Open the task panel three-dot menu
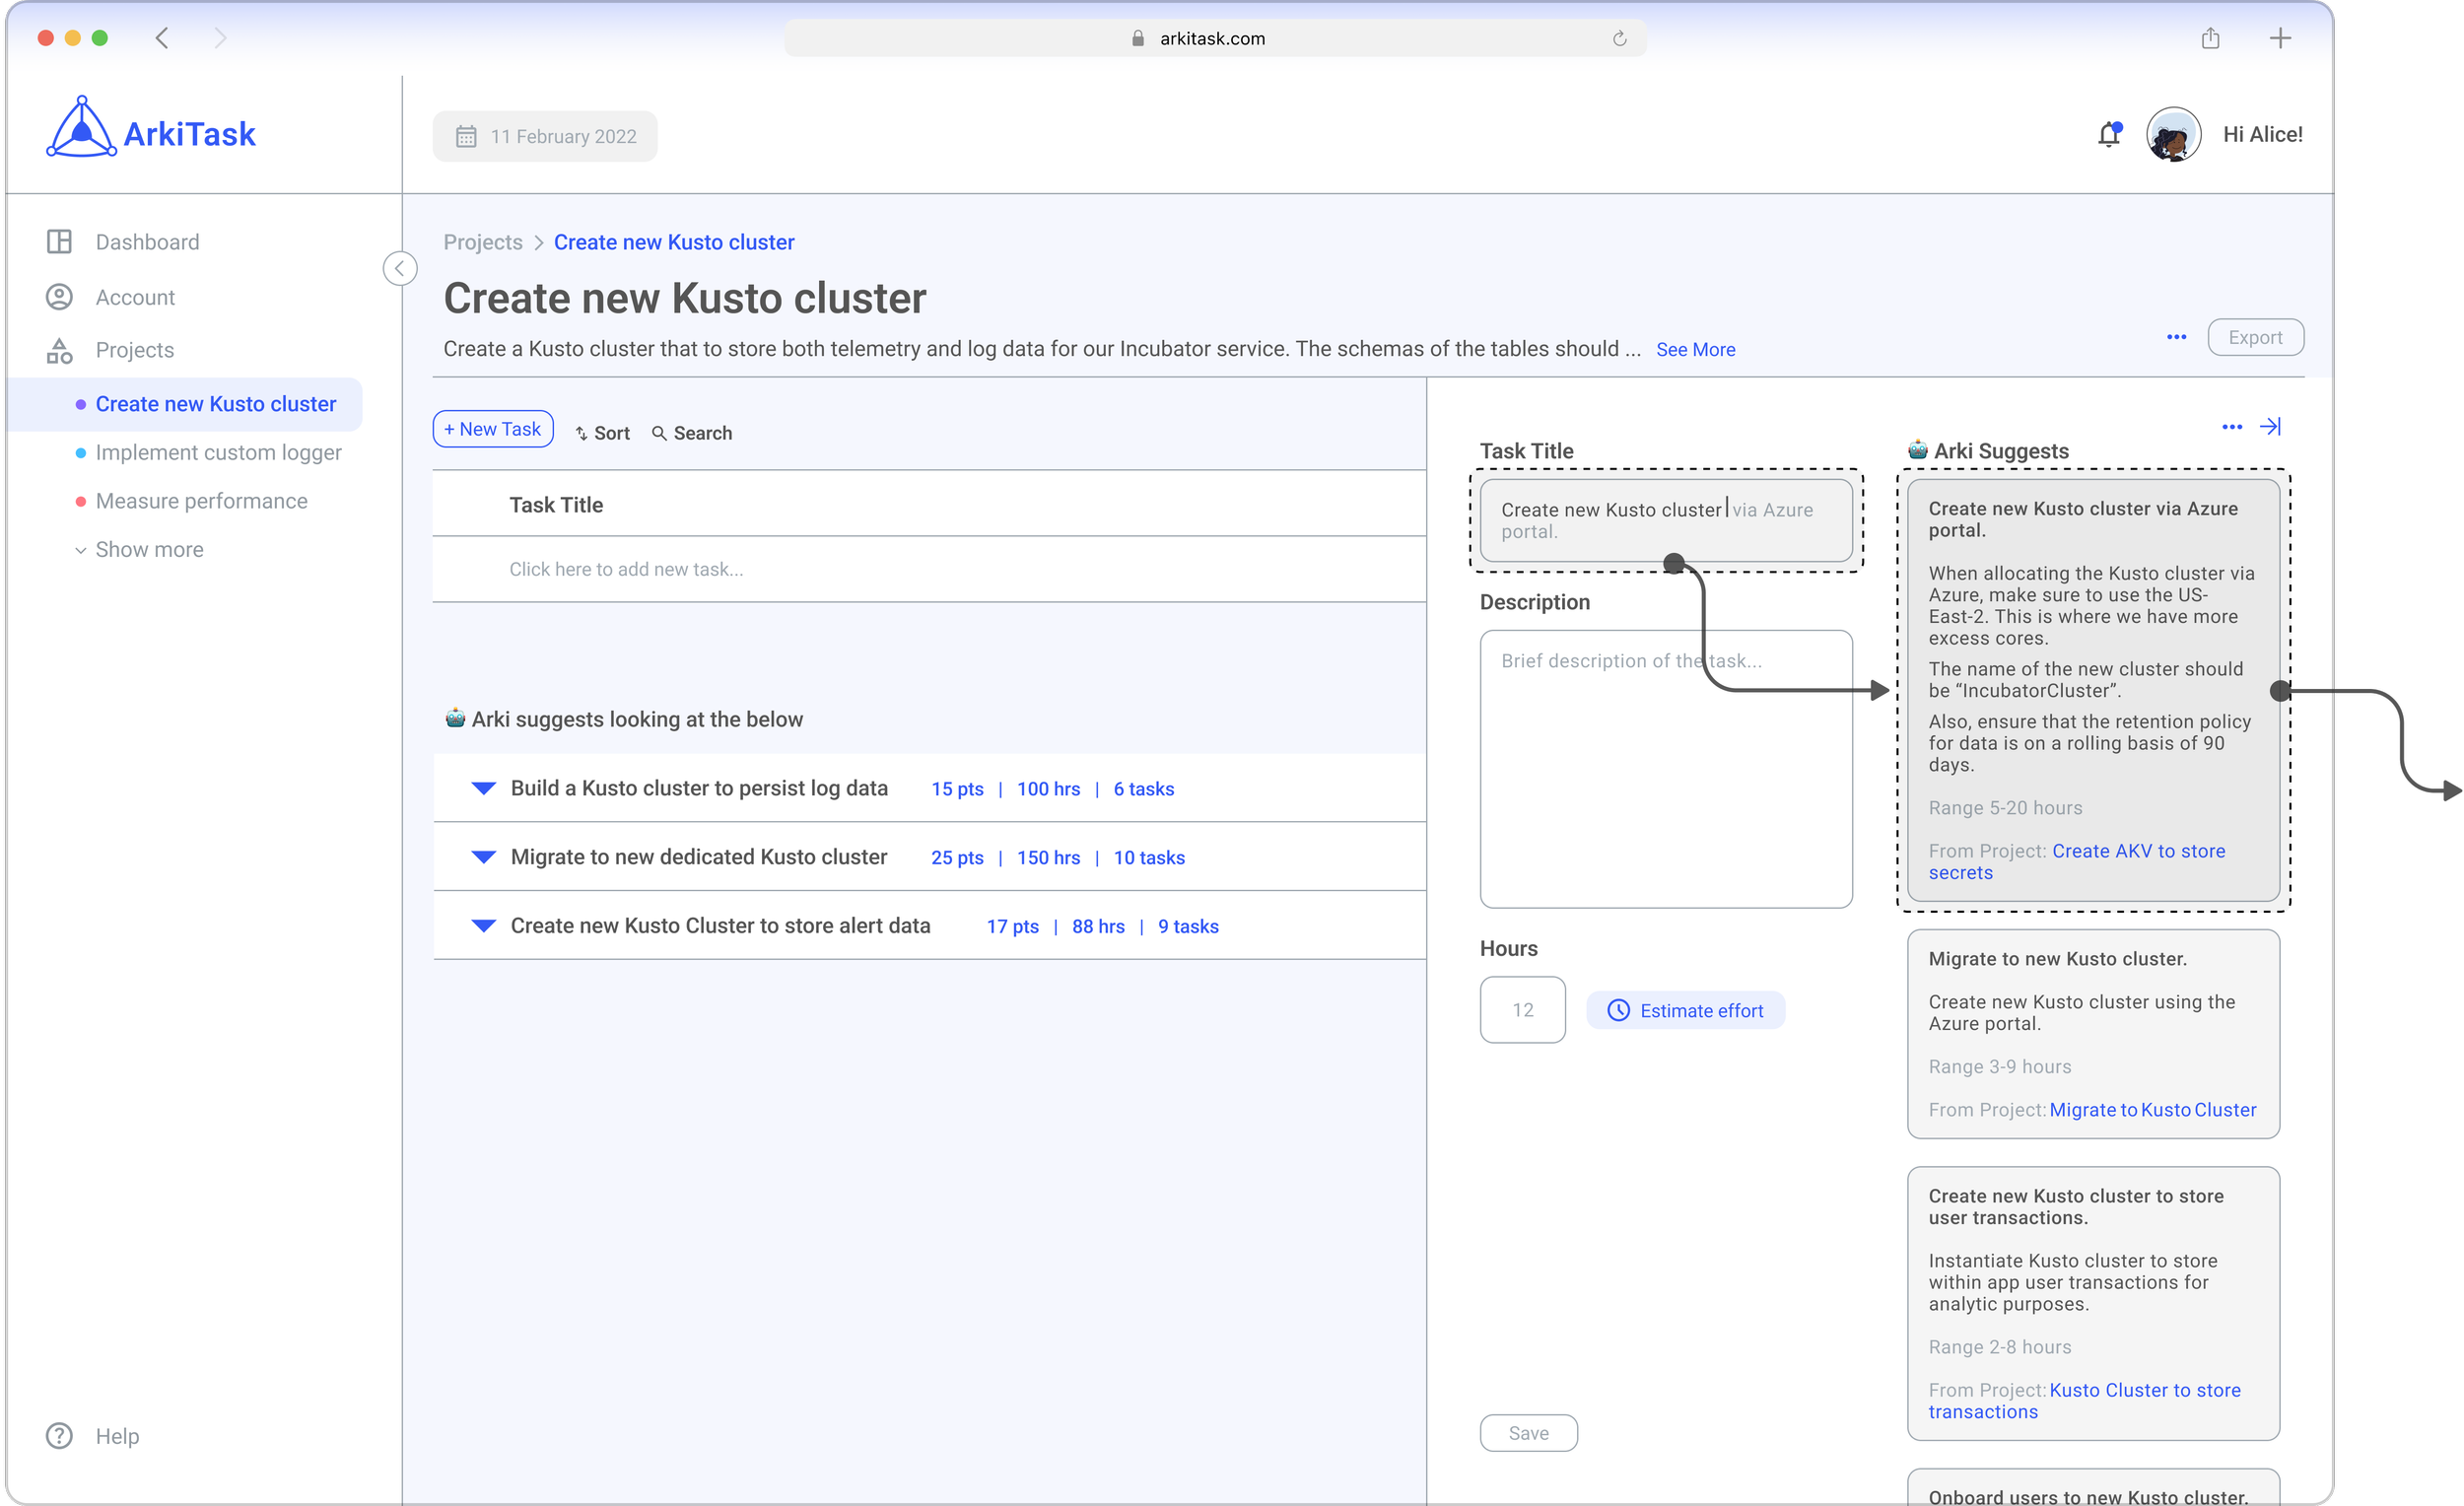Viewport: 2464px width, 1506px height. click(2231, 427)
